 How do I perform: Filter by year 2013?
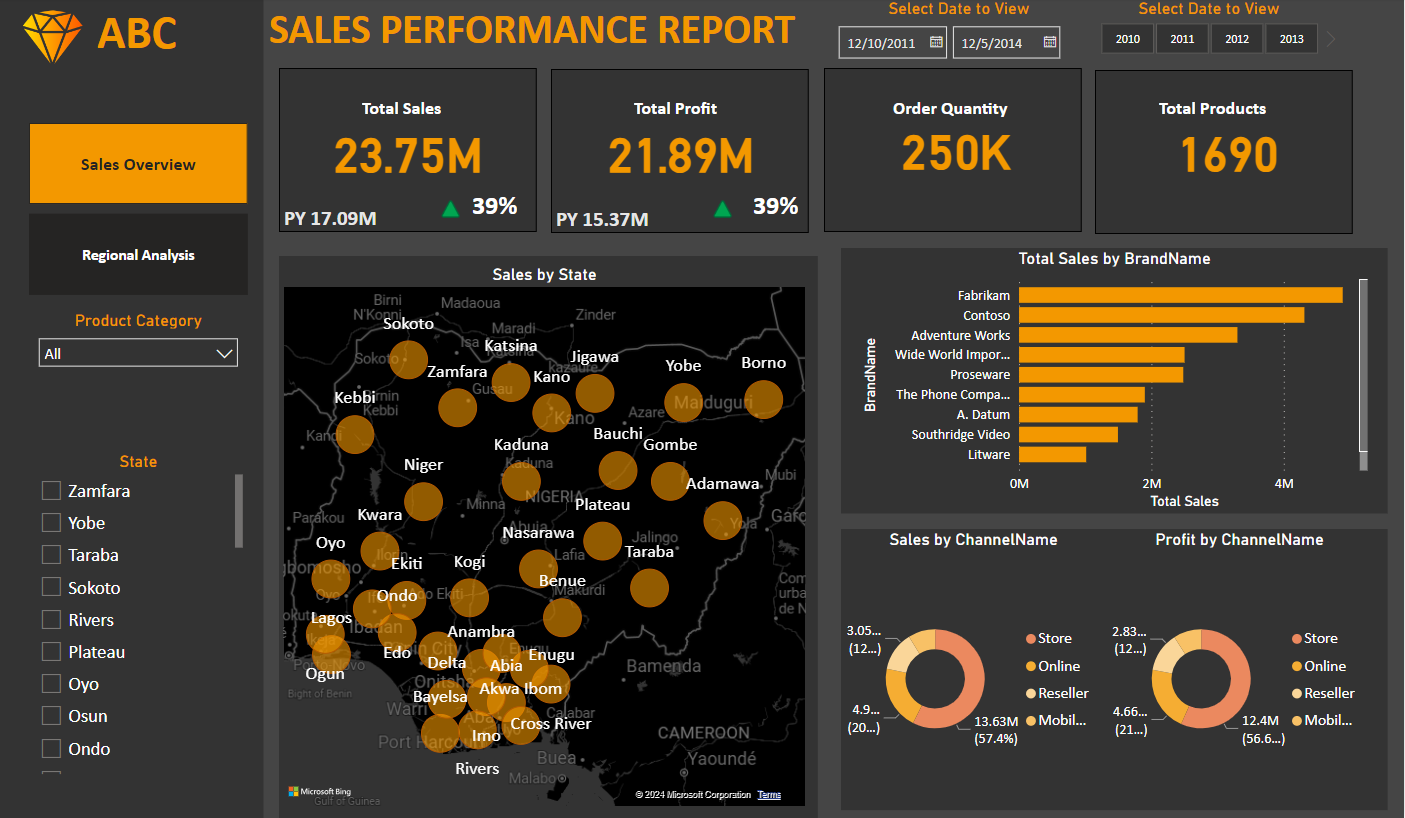[1291, 39]
